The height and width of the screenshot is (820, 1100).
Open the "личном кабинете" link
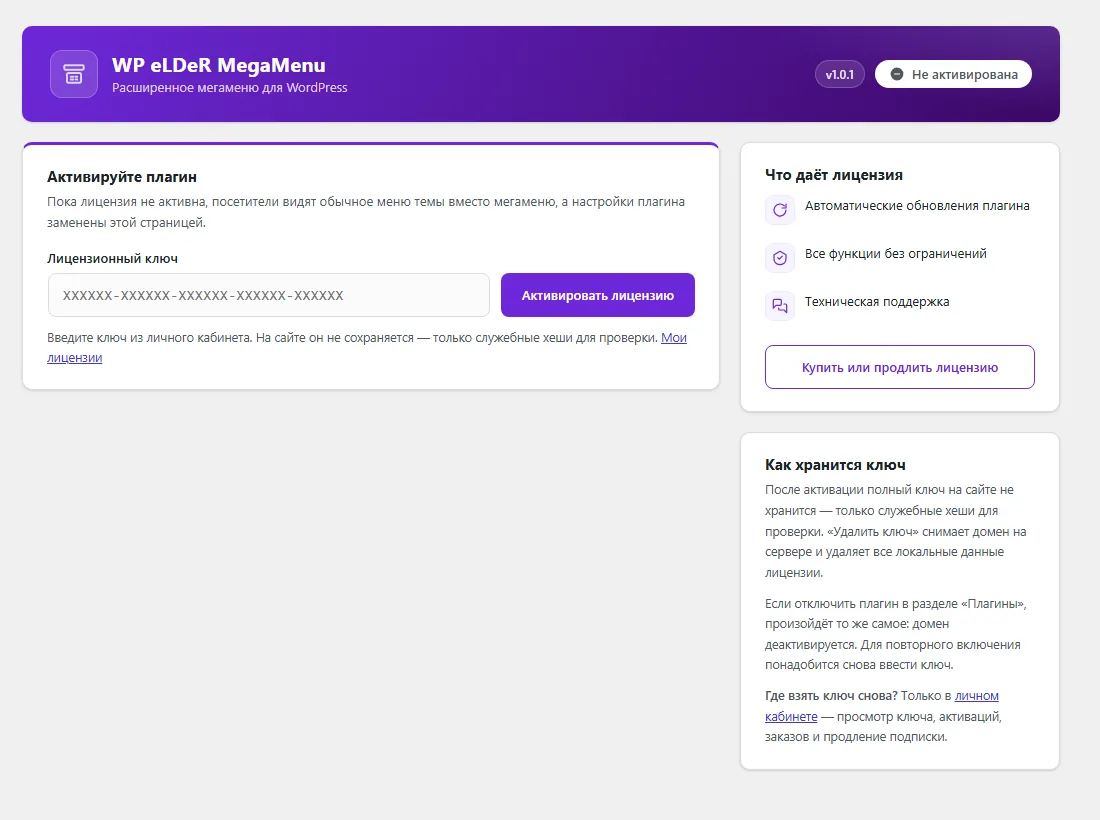(977, 696)
